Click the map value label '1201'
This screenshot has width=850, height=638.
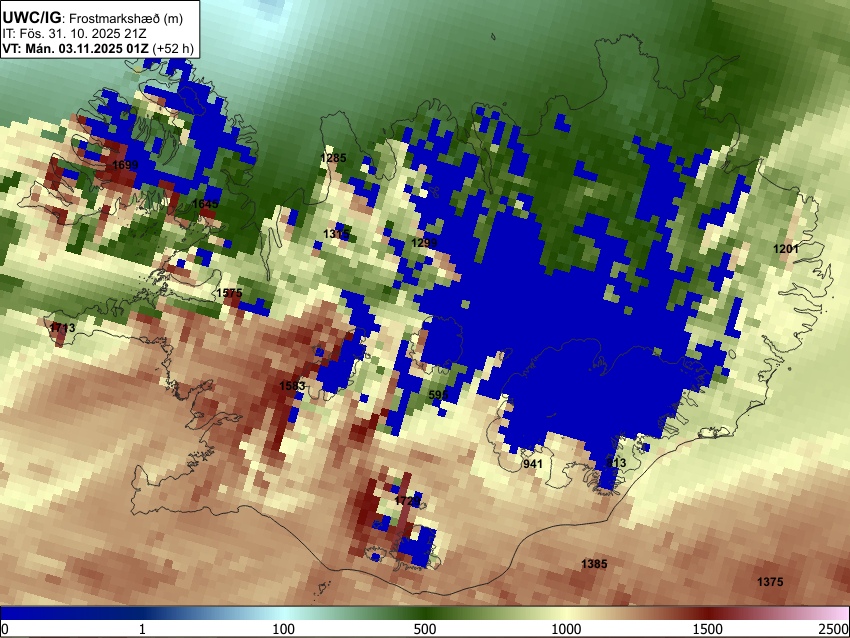785,249
